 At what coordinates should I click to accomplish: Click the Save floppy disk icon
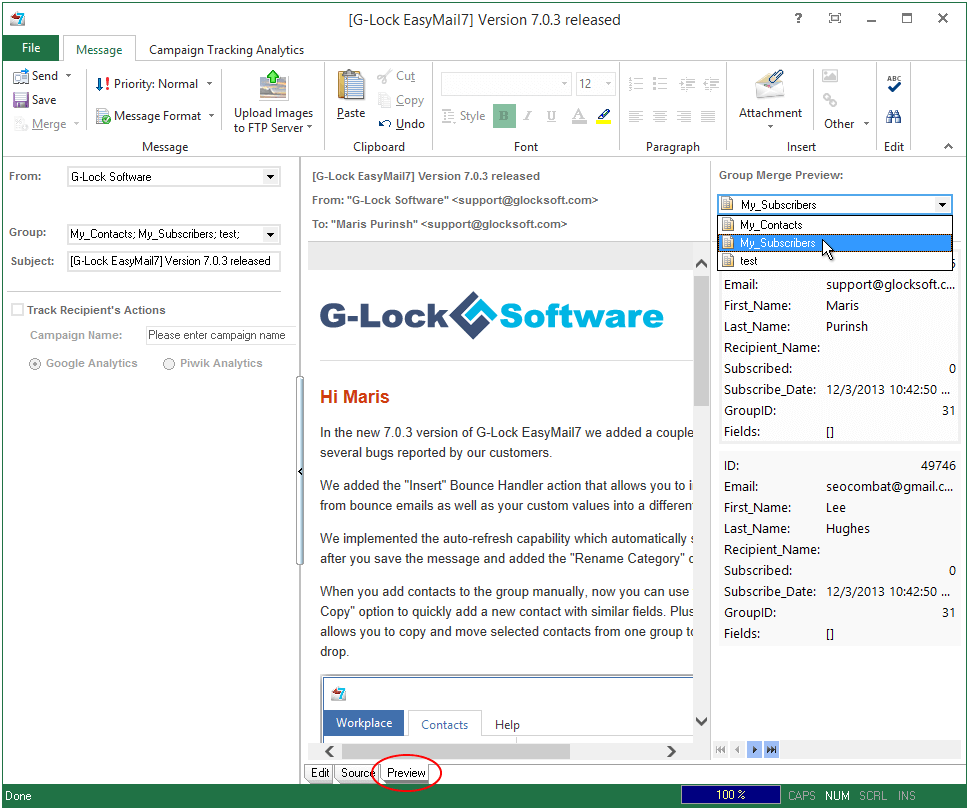(21, 99)
